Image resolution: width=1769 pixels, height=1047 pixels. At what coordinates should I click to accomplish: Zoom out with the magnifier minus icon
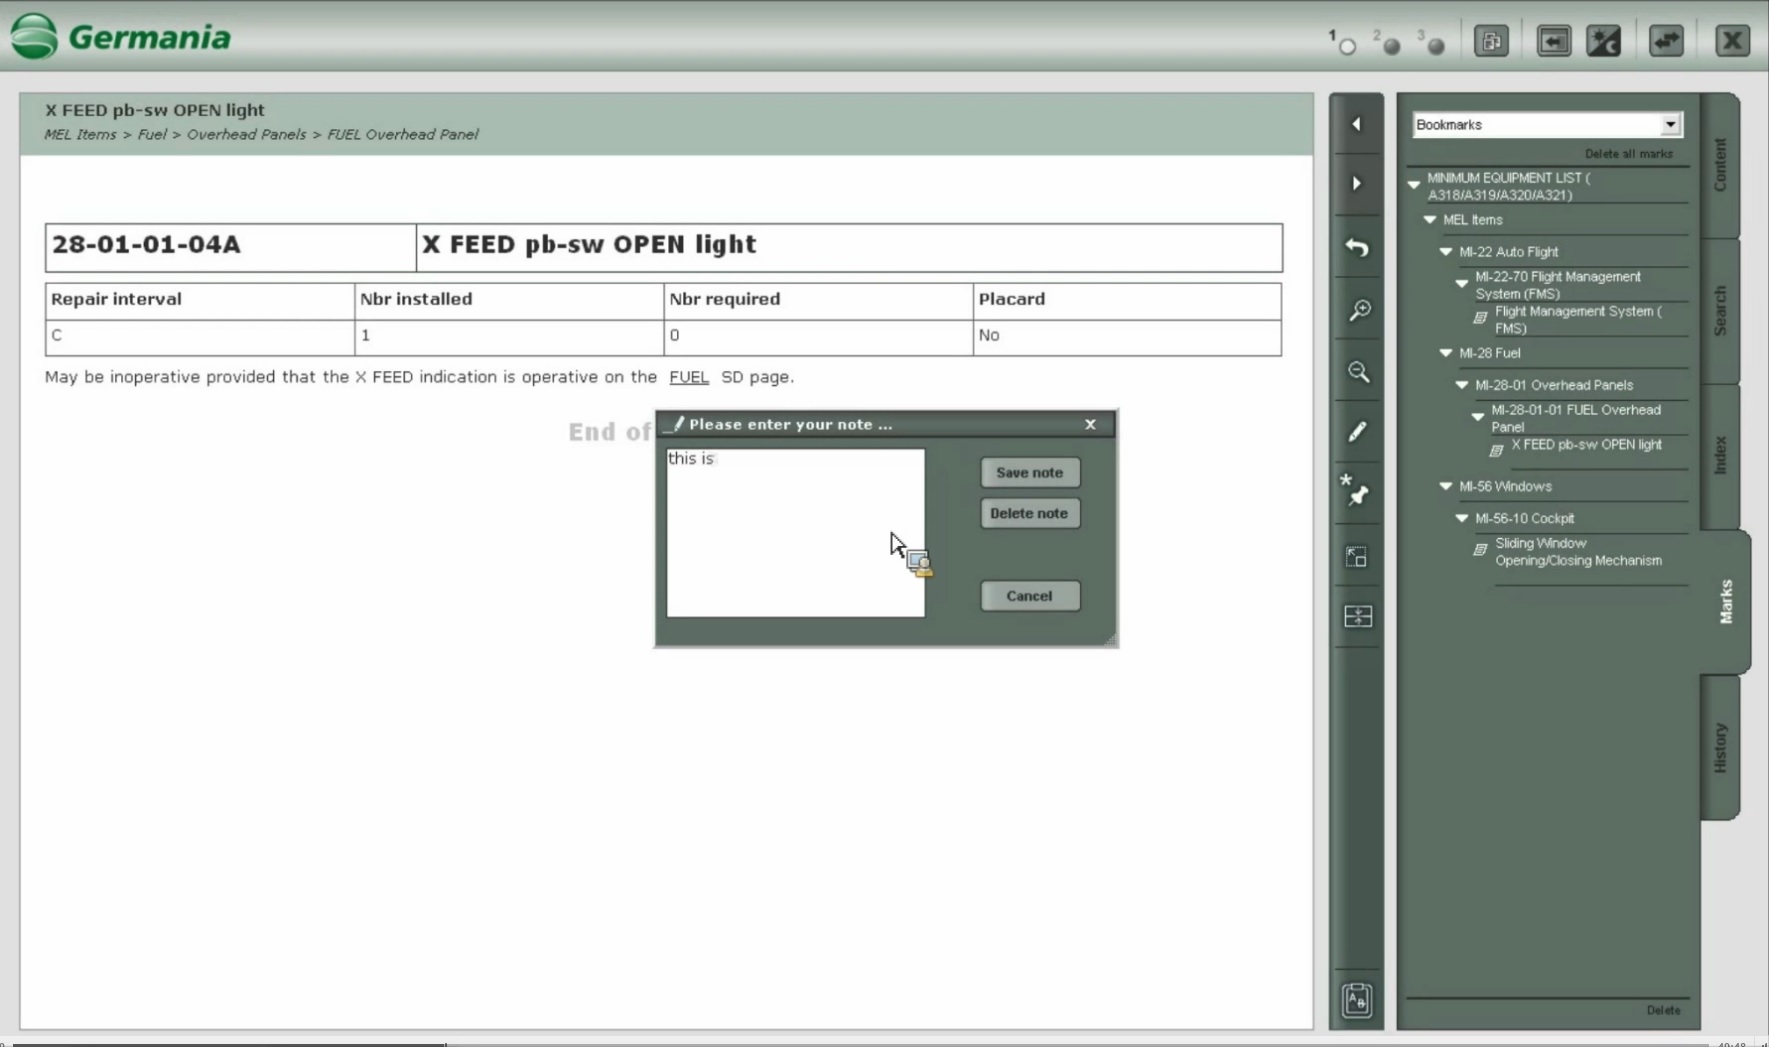(x=1358, y=372)
